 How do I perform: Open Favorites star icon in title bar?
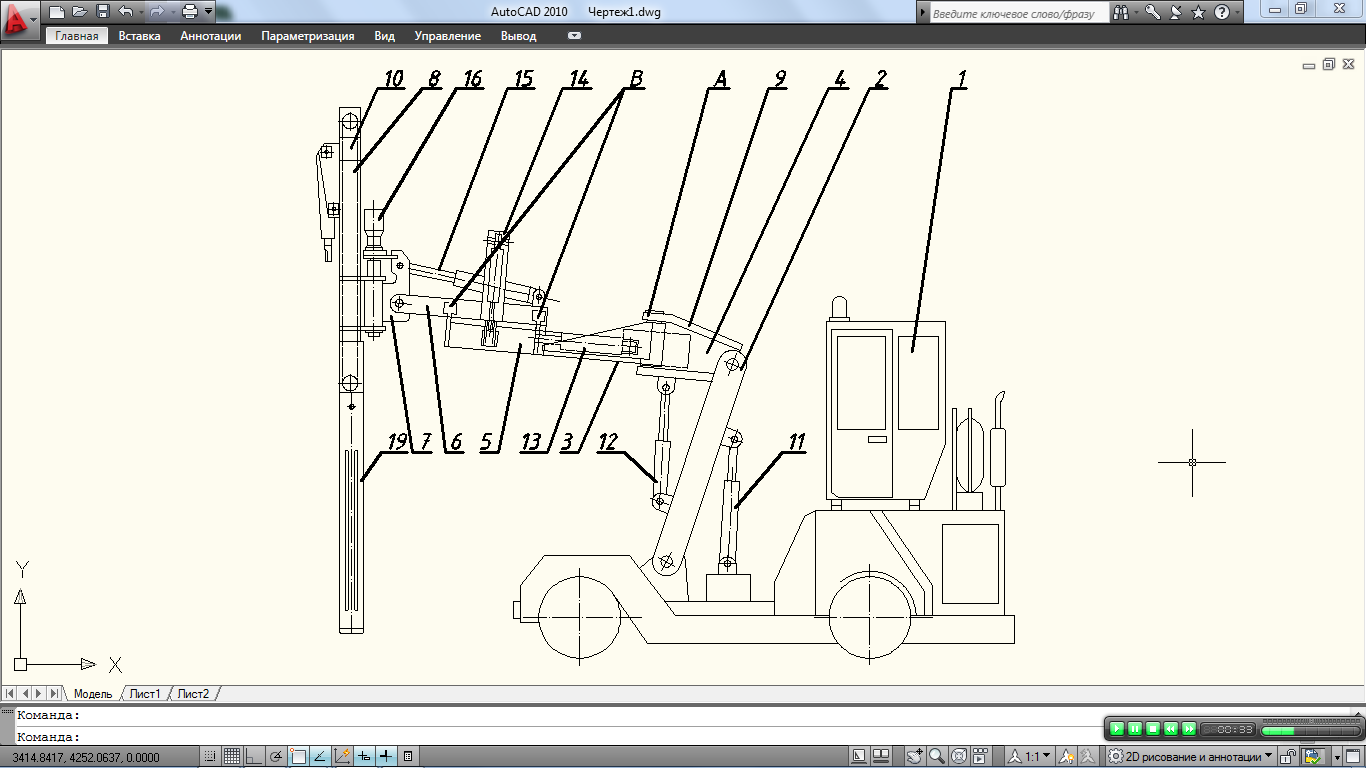(1199, 13)
